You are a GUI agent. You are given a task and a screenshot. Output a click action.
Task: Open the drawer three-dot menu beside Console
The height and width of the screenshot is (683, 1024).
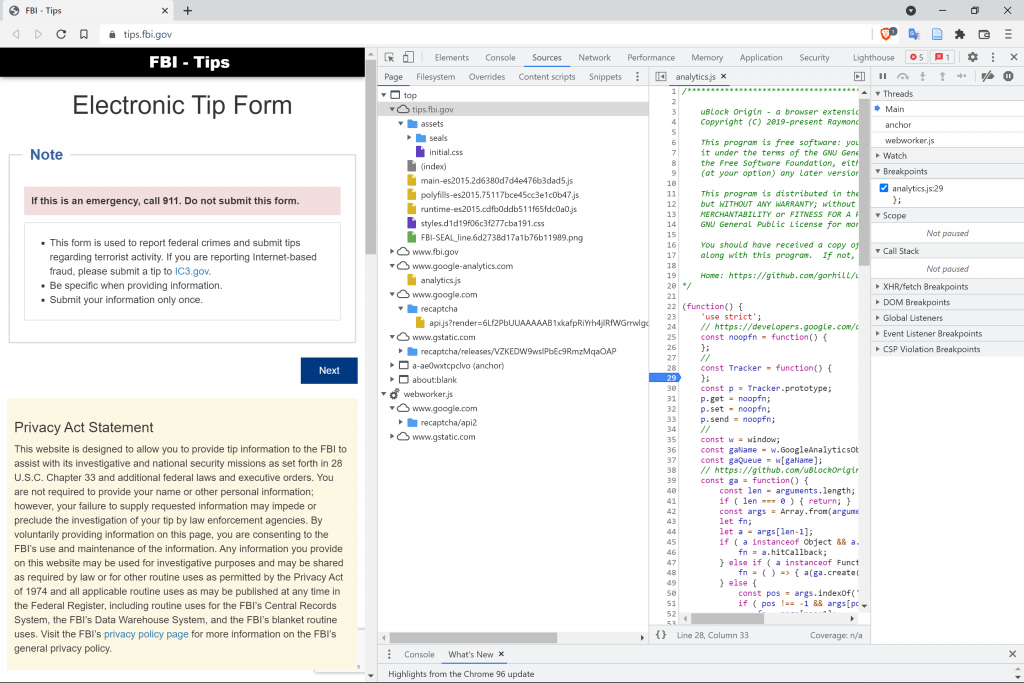(389, 654)
